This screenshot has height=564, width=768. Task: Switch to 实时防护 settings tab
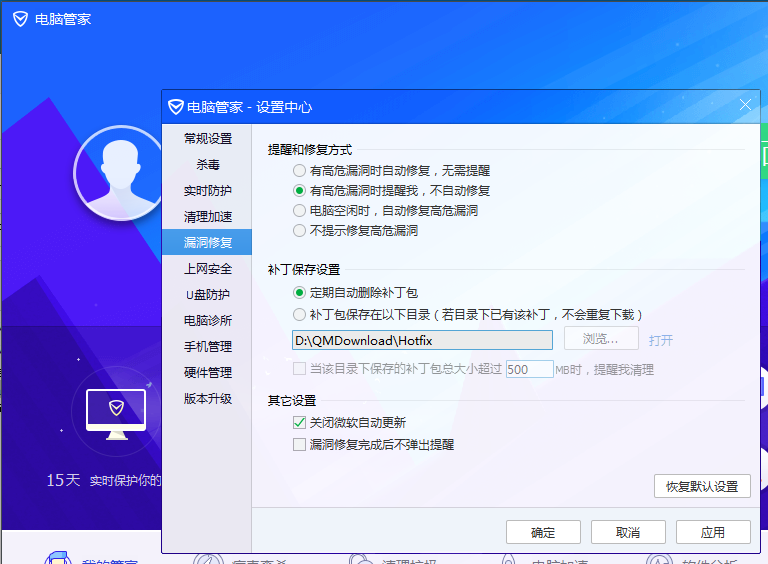point(207,190)
